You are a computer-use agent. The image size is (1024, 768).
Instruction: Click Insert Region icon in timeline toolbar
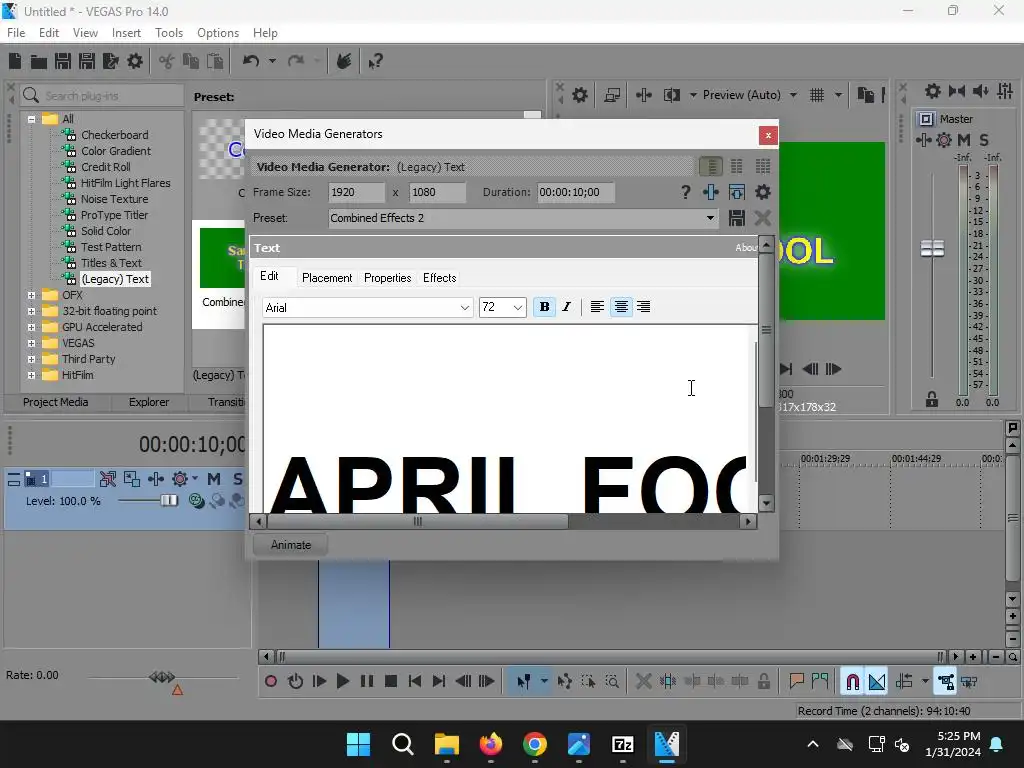point(820,682)
